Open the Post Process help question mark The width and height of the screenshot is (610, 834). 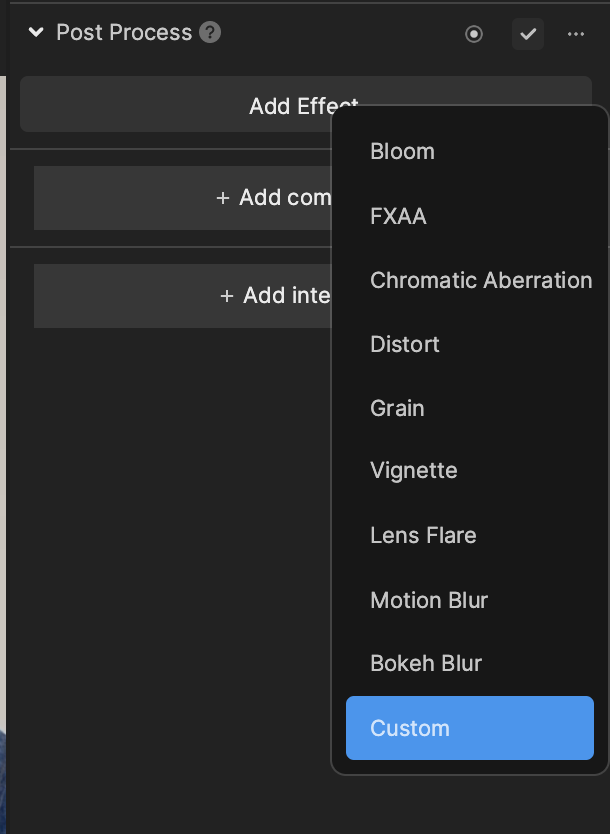click(x=210, y=32)
